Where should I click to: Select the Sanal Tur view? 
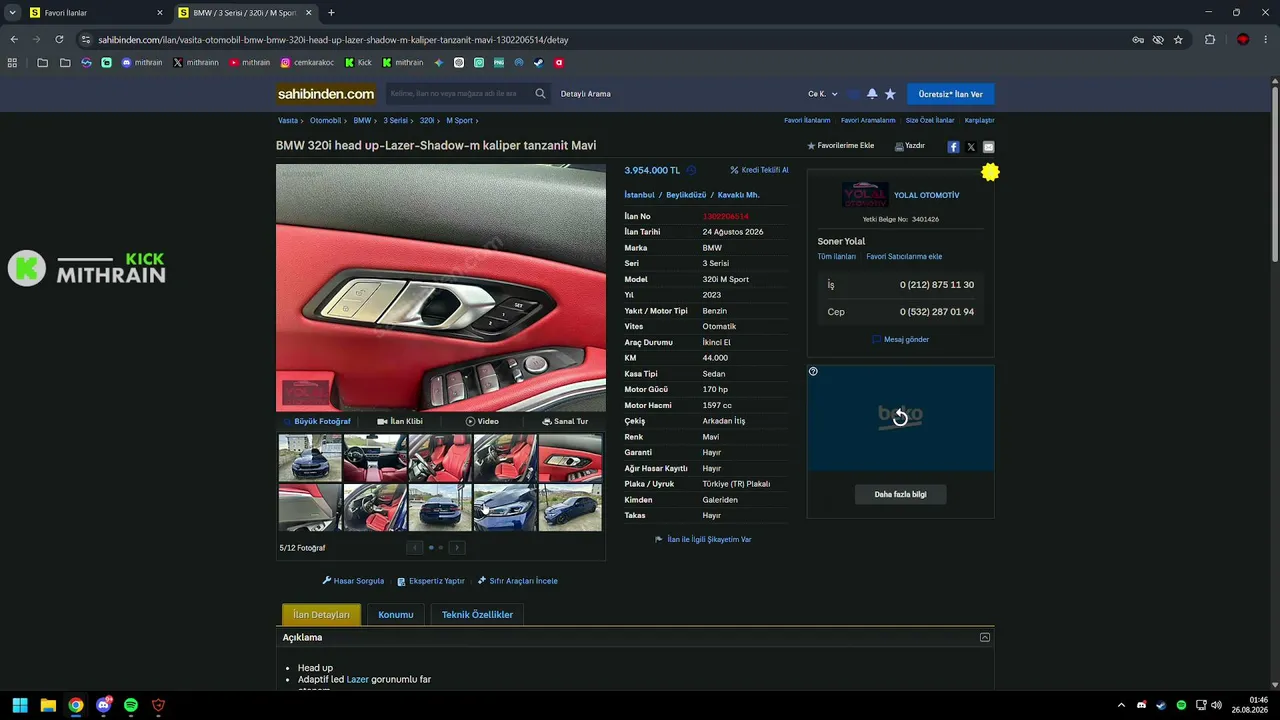(565, 422)
